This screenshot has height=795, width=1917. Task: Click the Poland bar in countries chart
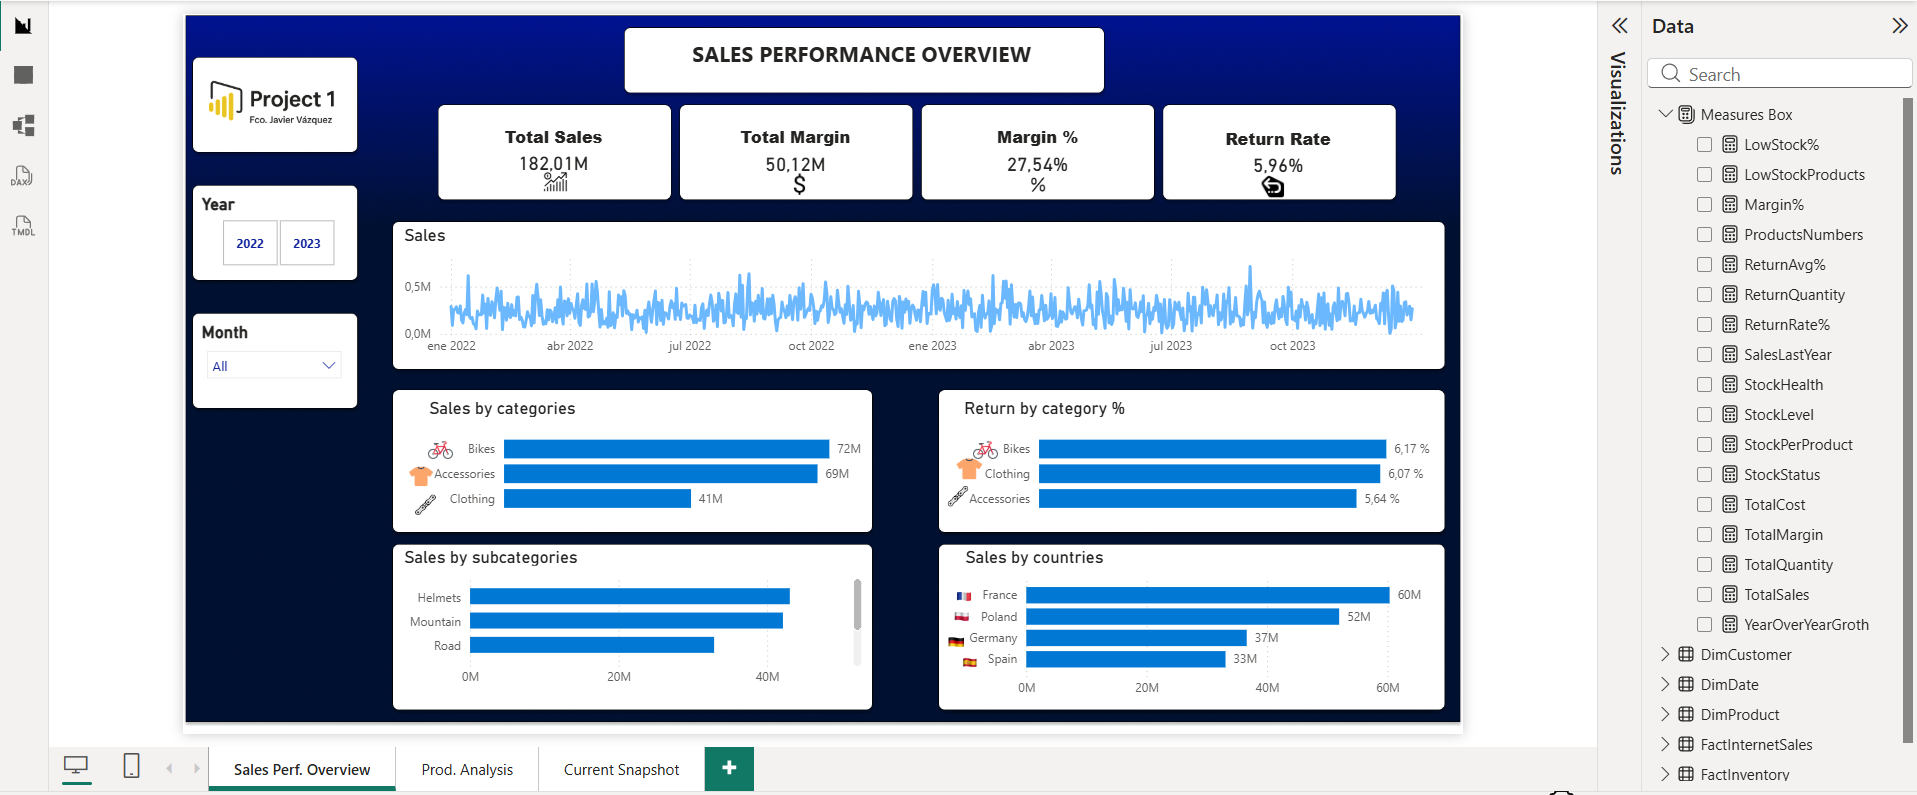click(1182, 617)
